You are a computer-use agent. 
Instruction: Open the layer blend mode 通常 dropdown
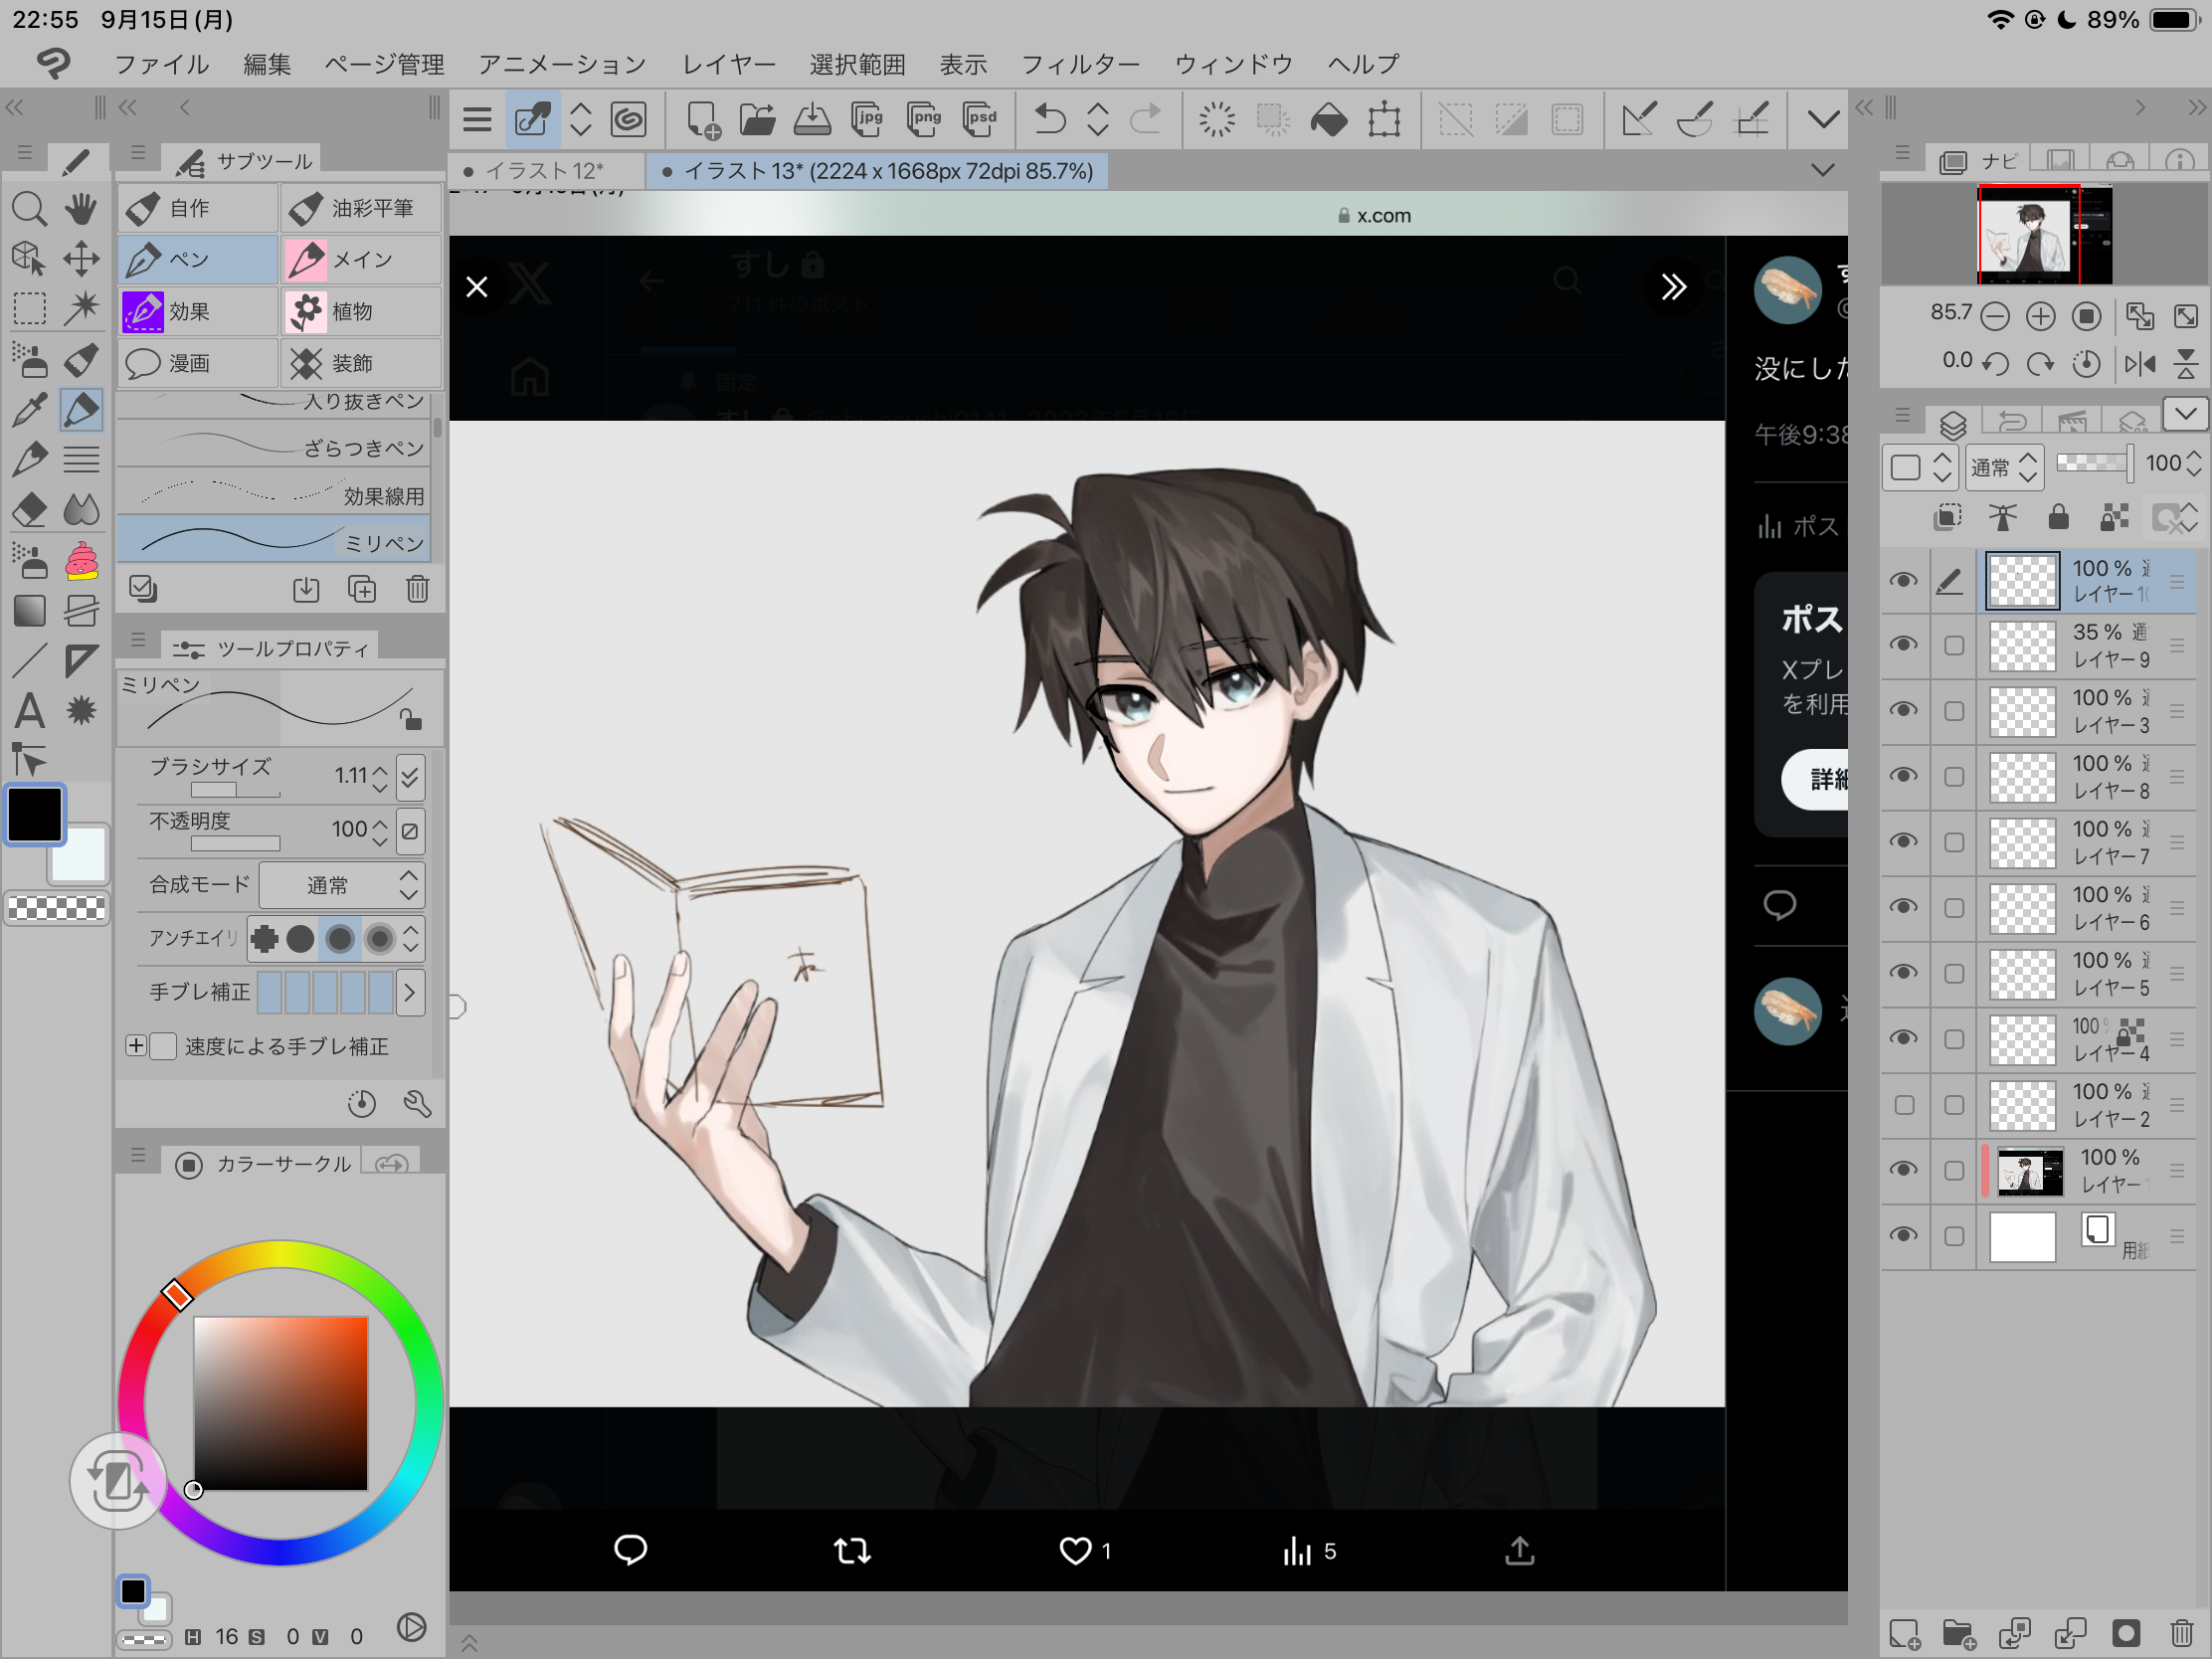[x=2003, y=466]
